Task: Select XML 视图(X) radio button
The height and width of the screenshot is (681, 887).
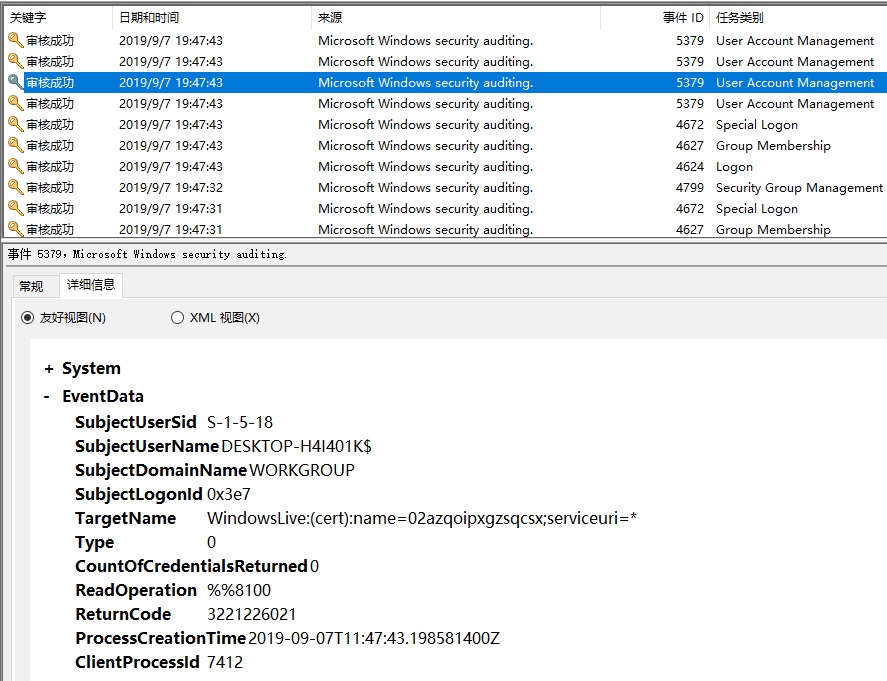Action: click(177, 318)
